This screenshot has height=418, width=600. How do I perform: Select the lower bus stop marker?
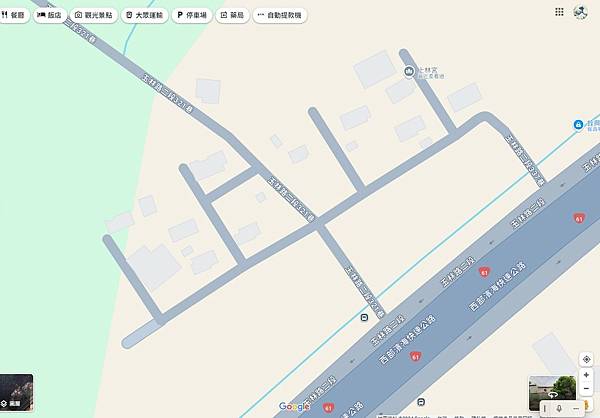coord(421,402)
